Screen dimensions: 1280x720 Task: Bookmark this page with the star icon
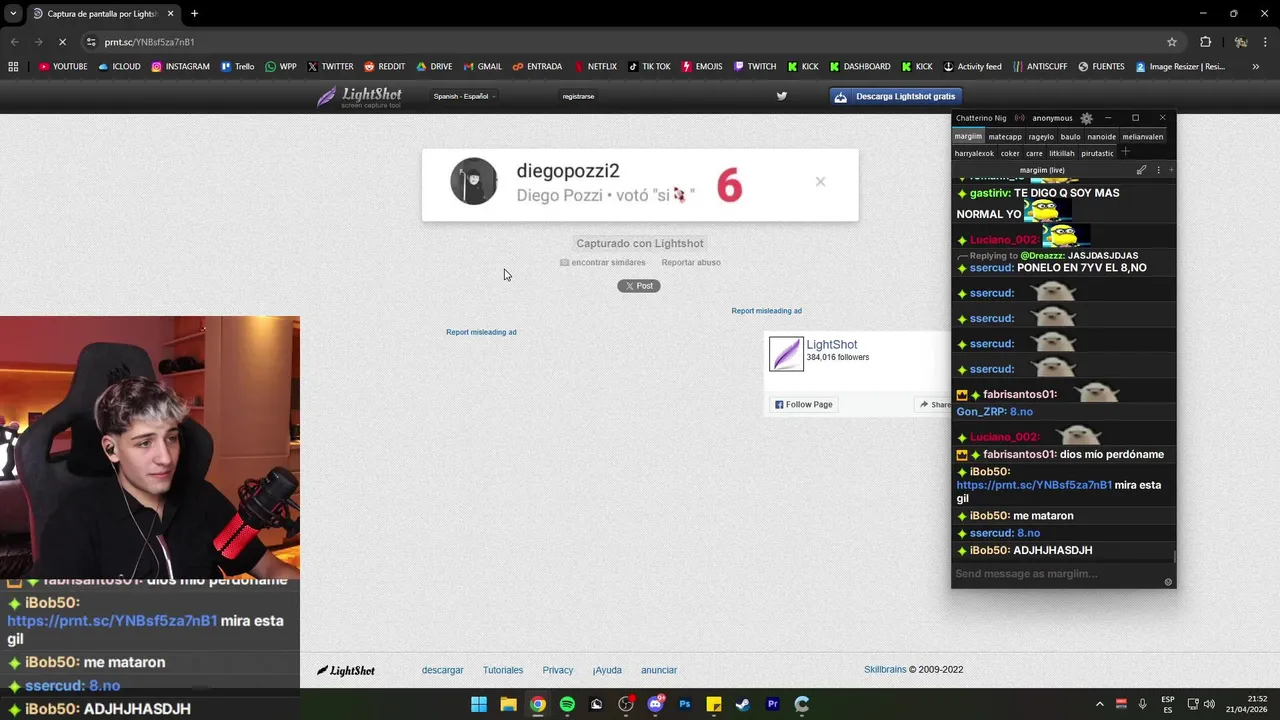(1172, 42)
